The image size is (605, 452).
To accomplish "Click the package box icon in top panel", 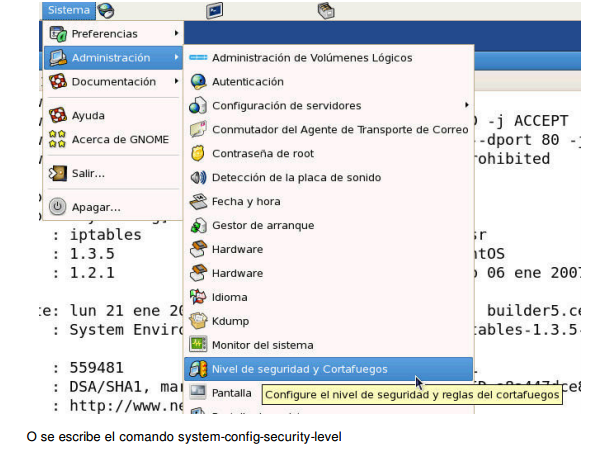I will [x=325, y=11].
